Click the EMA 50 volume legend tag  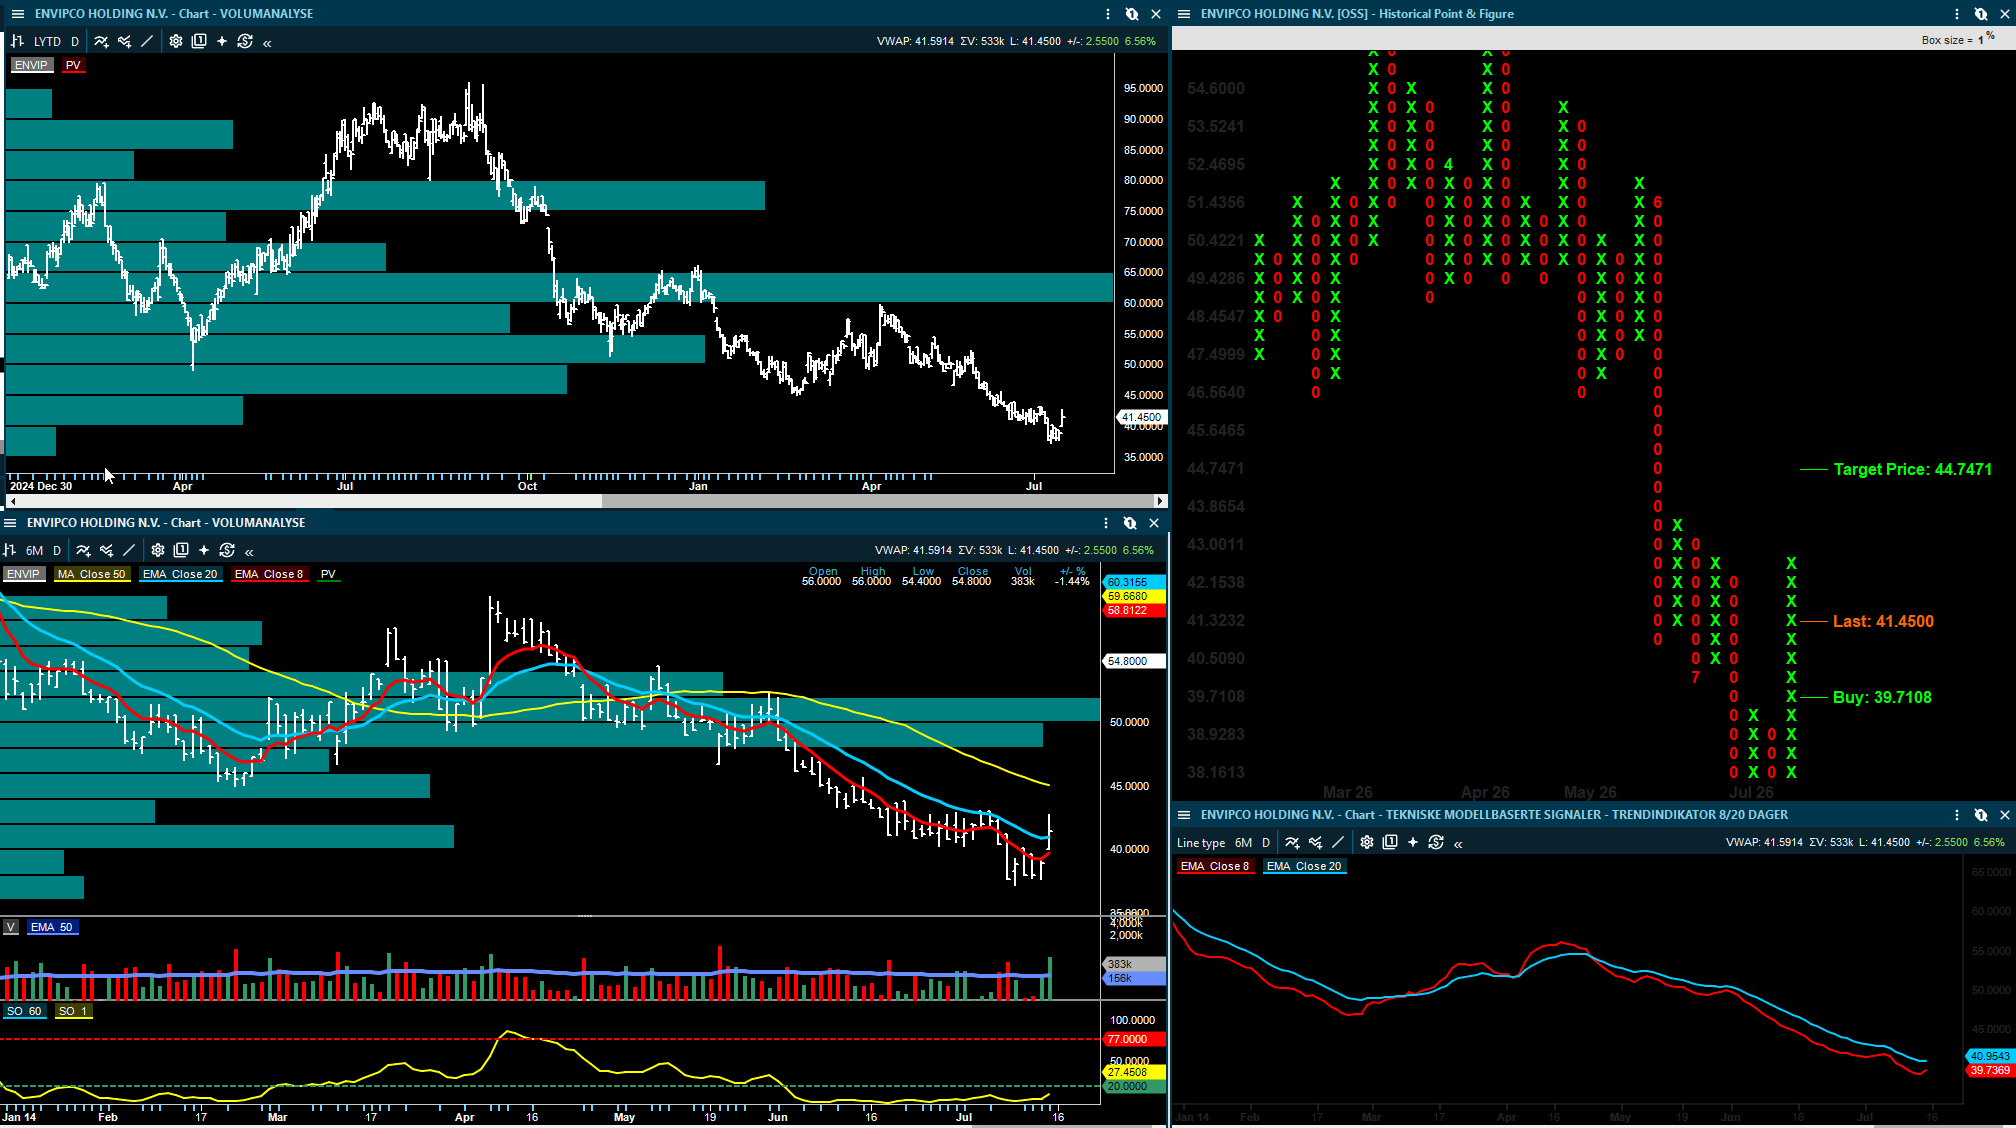(52, 927)
